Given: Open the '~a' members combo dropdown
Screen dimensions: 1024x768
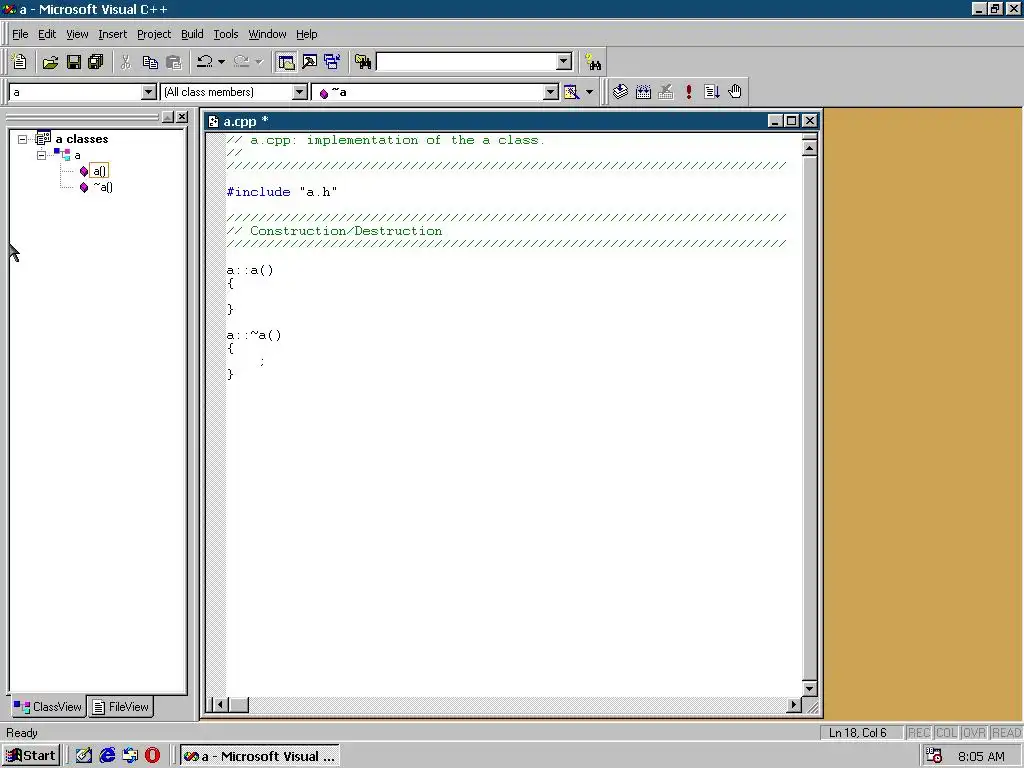Looking at the screenshot, I should pos(552,92).
